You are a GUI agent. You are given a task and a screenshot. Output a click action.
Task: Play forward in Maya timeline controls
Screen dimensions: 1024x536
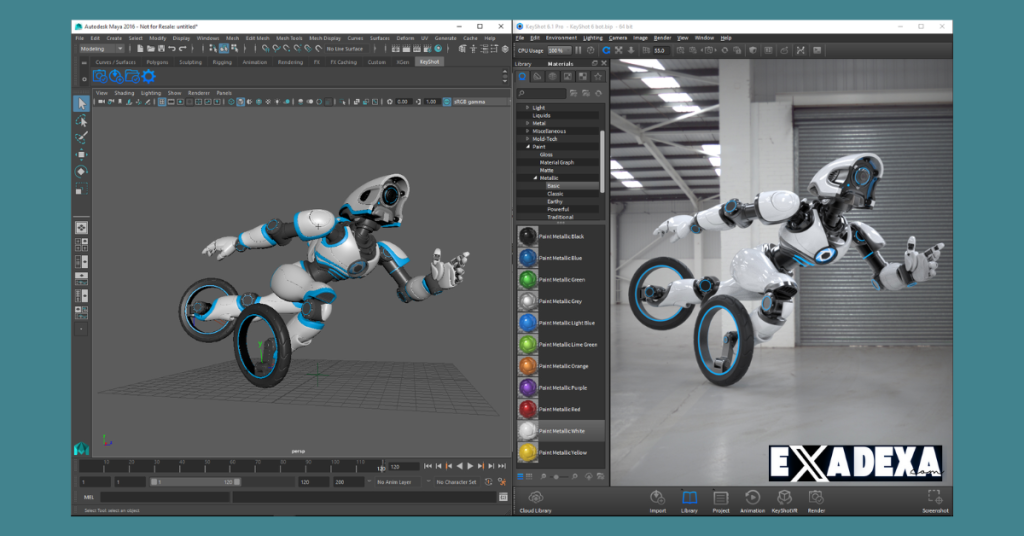(470, 466)
